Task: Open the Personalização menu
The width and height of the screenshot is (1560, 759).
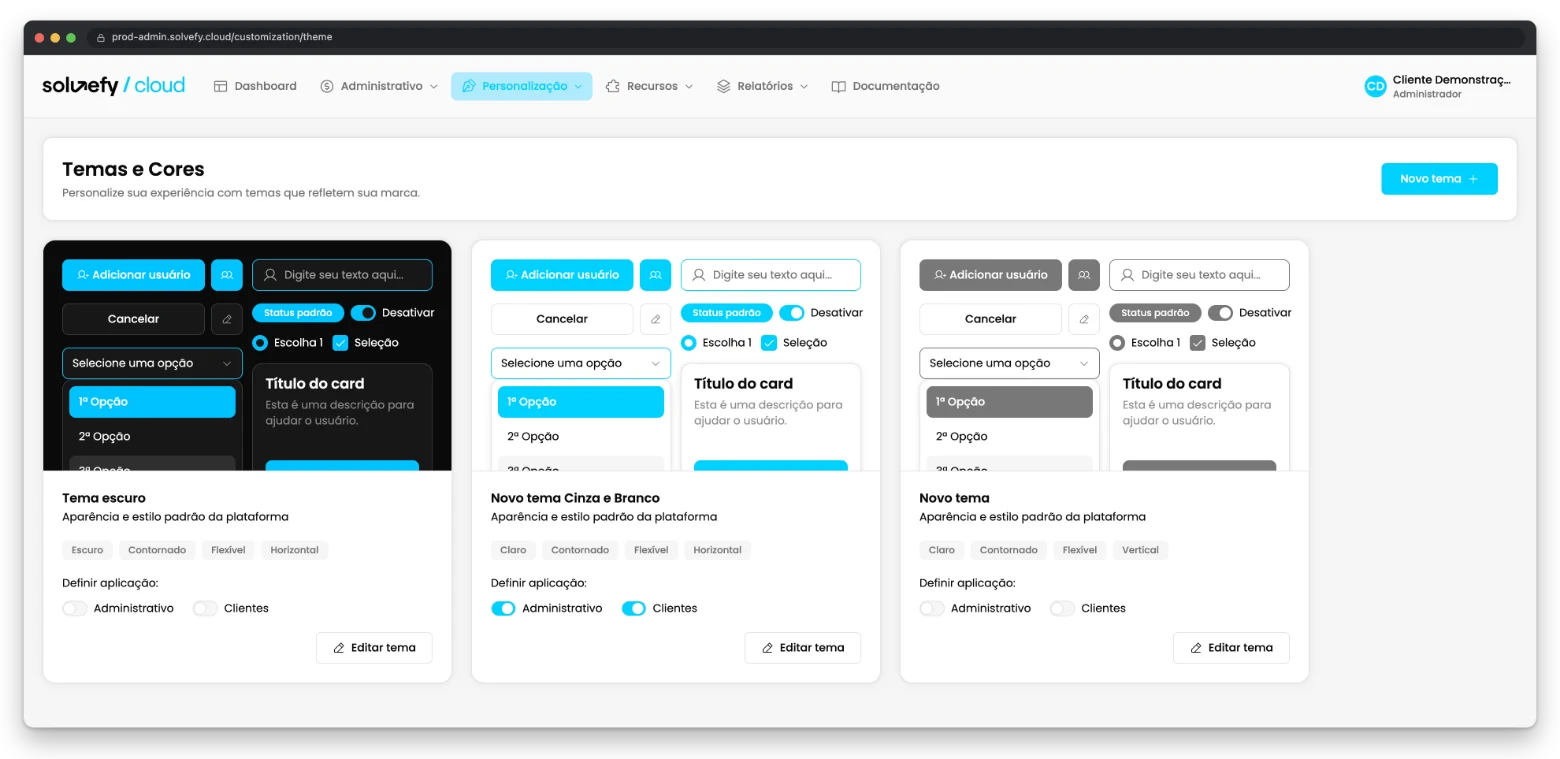Action: (521, 86)
